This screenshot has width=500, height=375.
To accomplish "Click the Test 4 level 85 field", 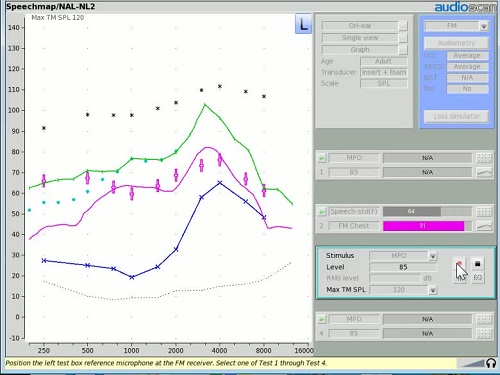I will 354,333.
